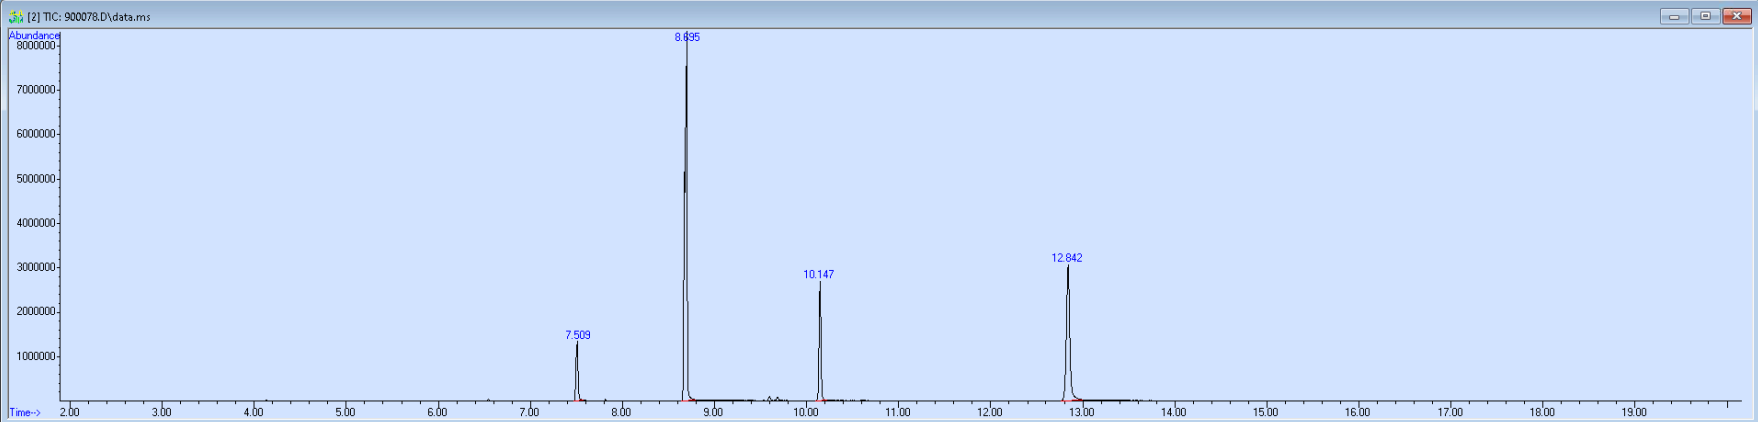The image size is (1758, 422).
Task: Select the peak label 12.842
Action: click(x=1067, y=258)
